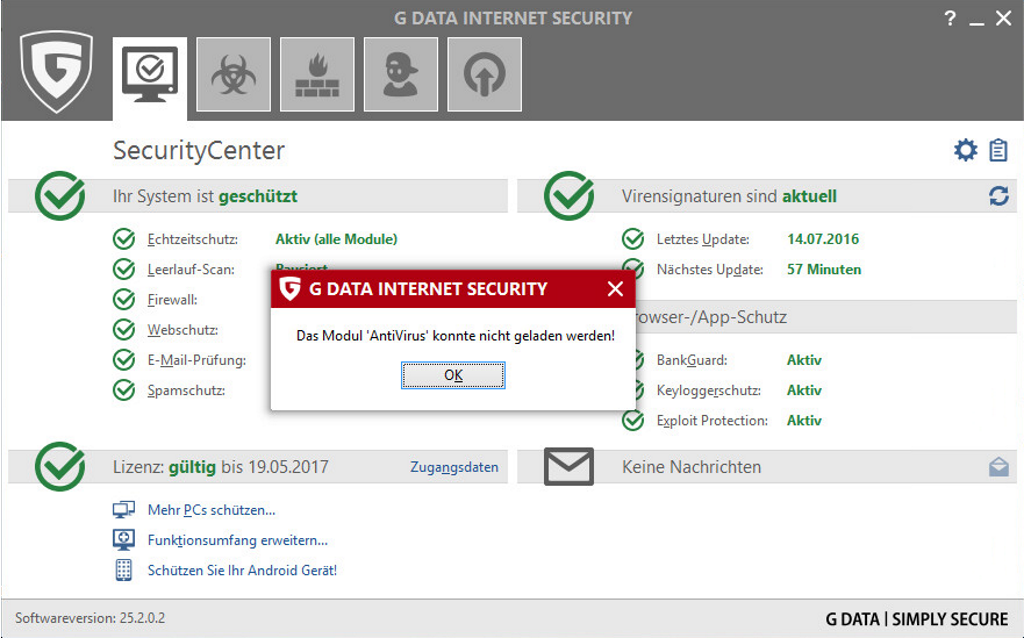This screenshot has height=638, width=1024.
Task: Refresh virus signatures with update icon
Action: click(998, 196)
